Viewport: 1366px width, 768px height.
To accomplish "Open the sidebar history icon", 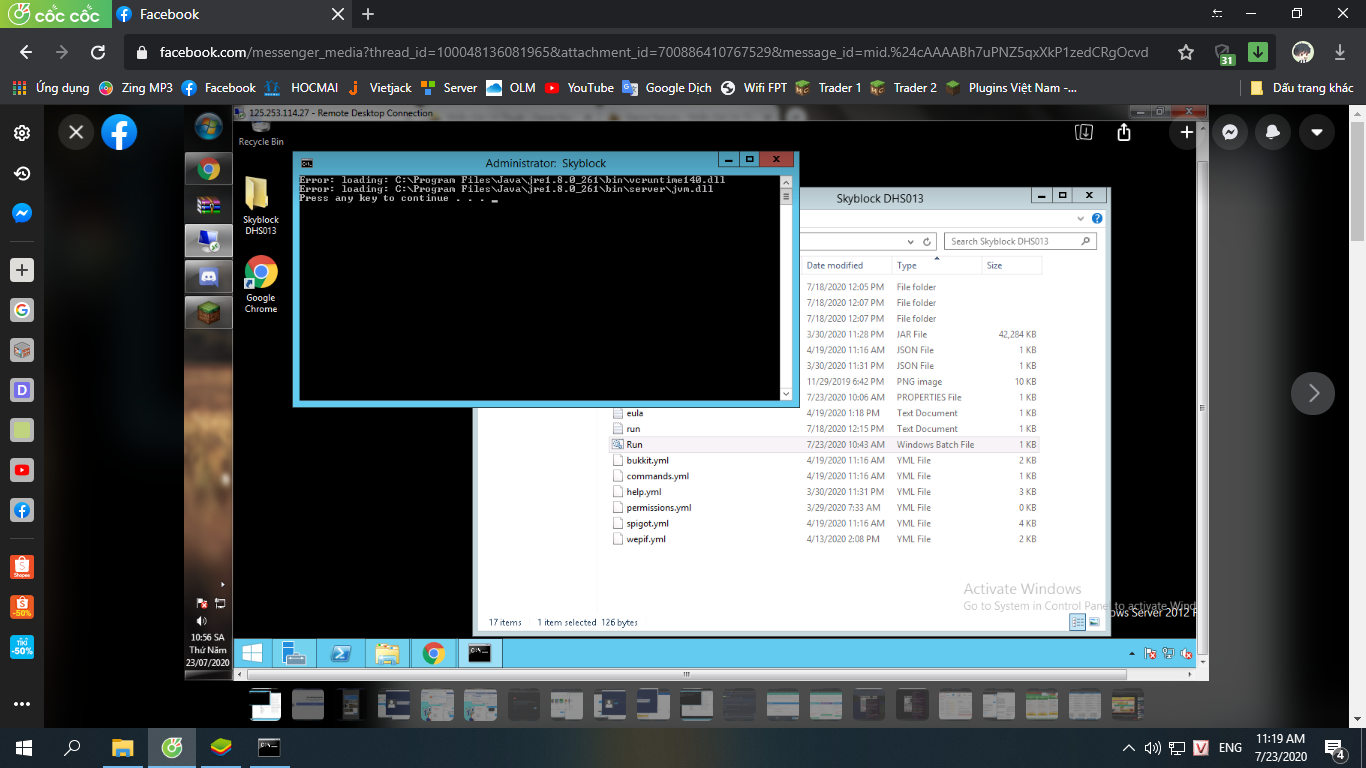I will point(22,173).
